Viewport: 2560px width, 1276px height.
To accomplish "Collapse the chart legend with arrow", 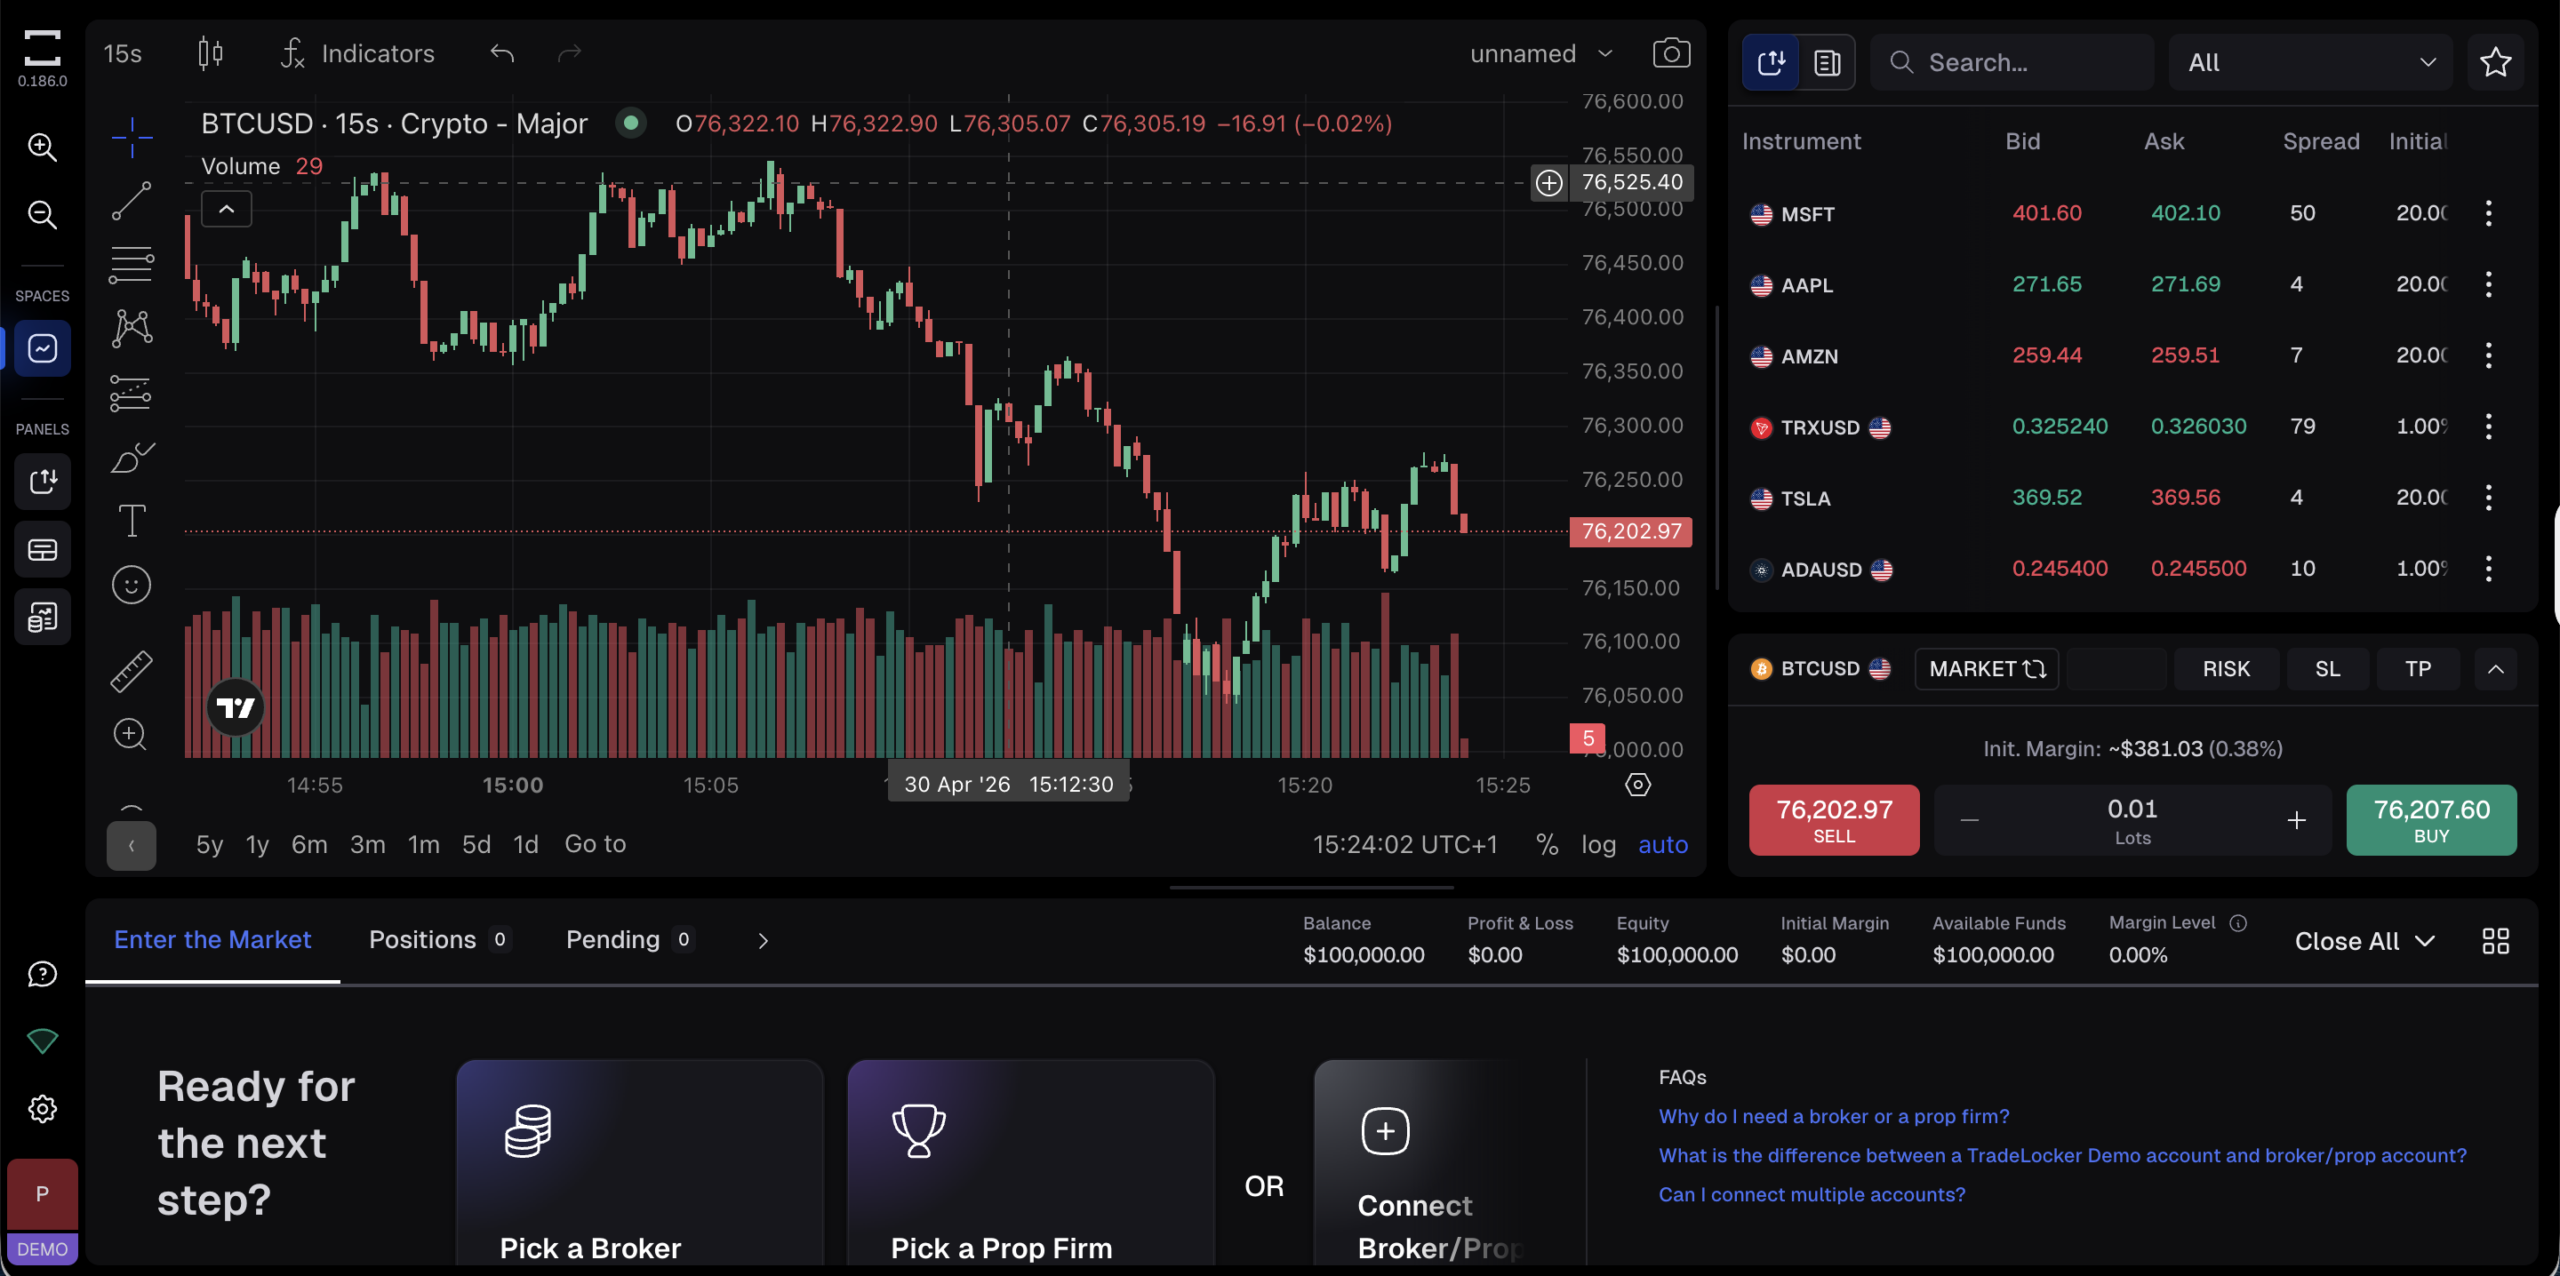I will coord(227,209).
